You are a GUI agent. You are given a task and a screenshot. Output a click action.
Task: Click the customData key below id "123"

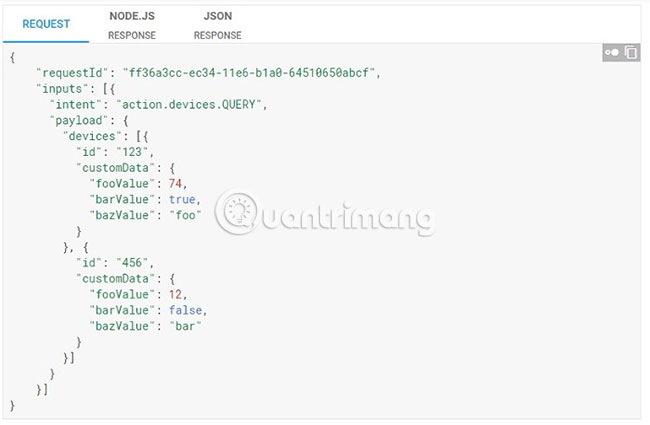pos(113,167)
